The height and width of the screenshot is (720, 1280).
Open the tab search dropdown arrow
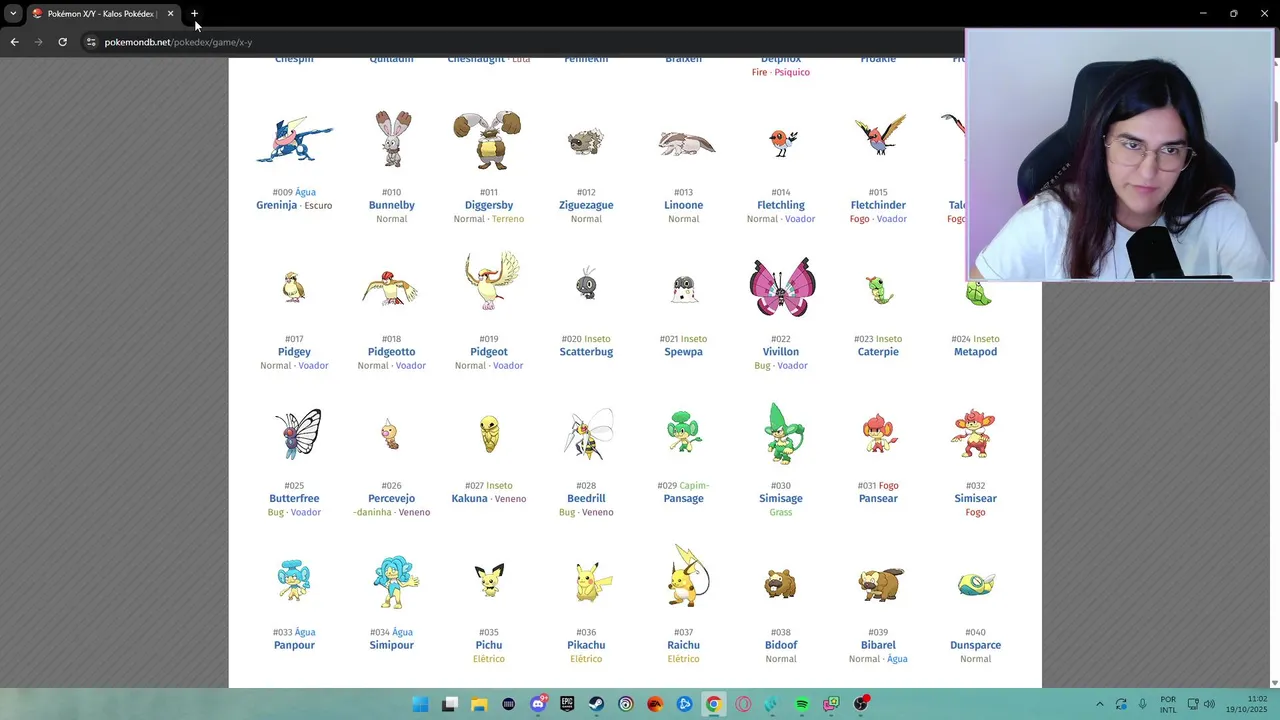(12, 14)
